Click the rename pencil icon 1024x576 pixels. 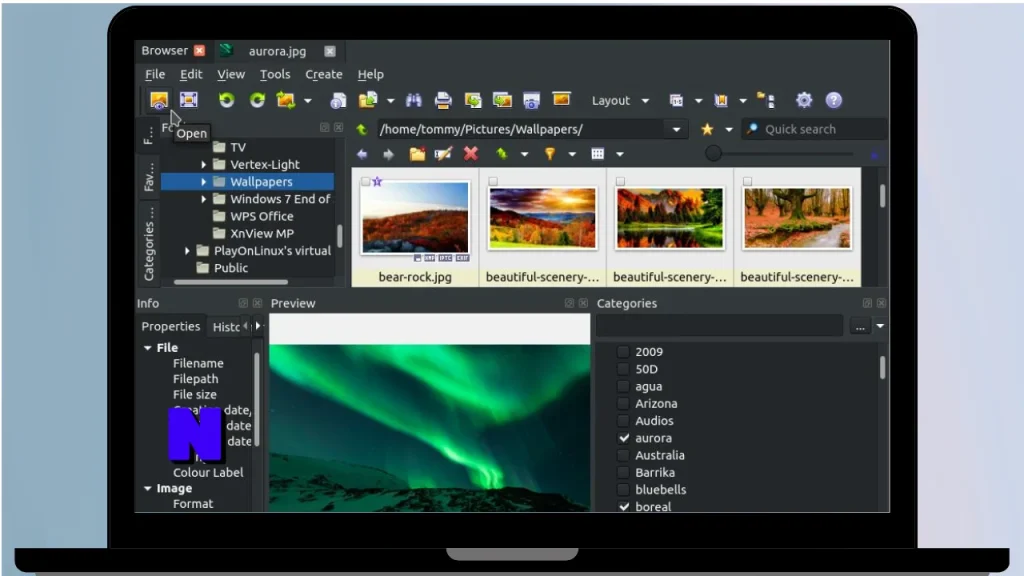point(443,154)
